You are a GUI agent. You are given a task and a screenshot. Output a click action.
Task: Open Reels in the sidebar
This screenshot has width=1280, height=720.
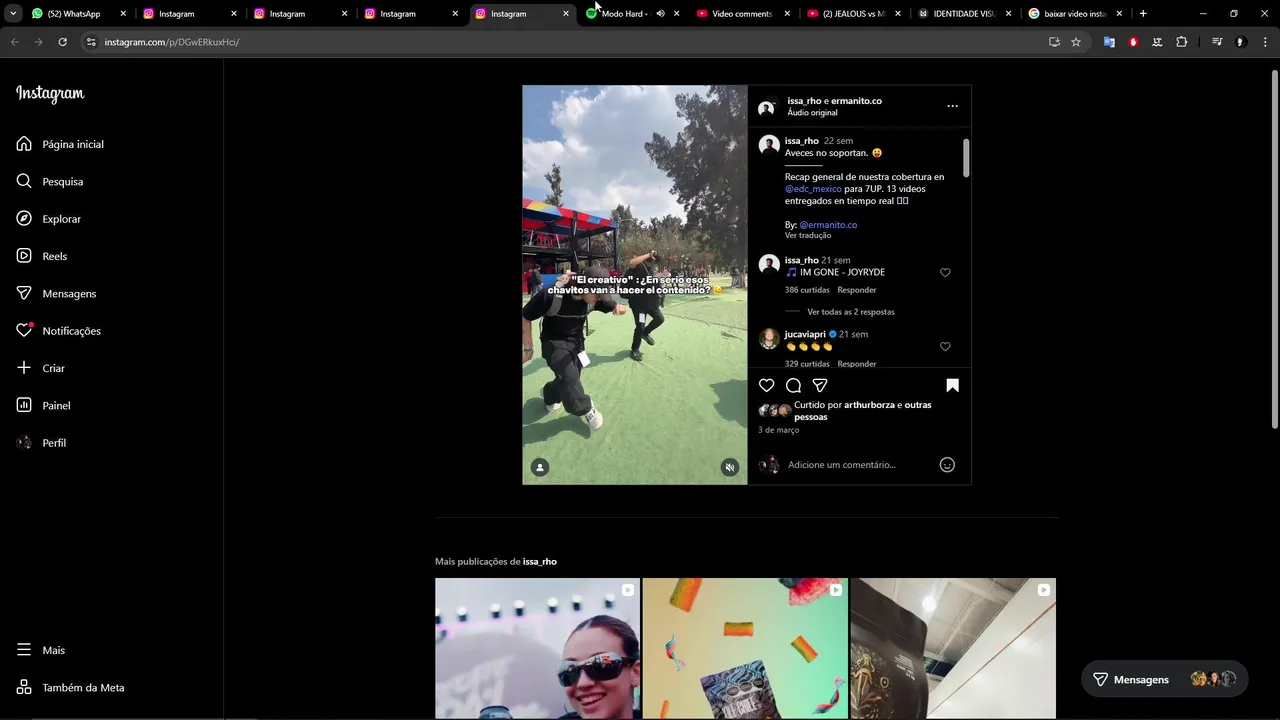tap(42, 256)
